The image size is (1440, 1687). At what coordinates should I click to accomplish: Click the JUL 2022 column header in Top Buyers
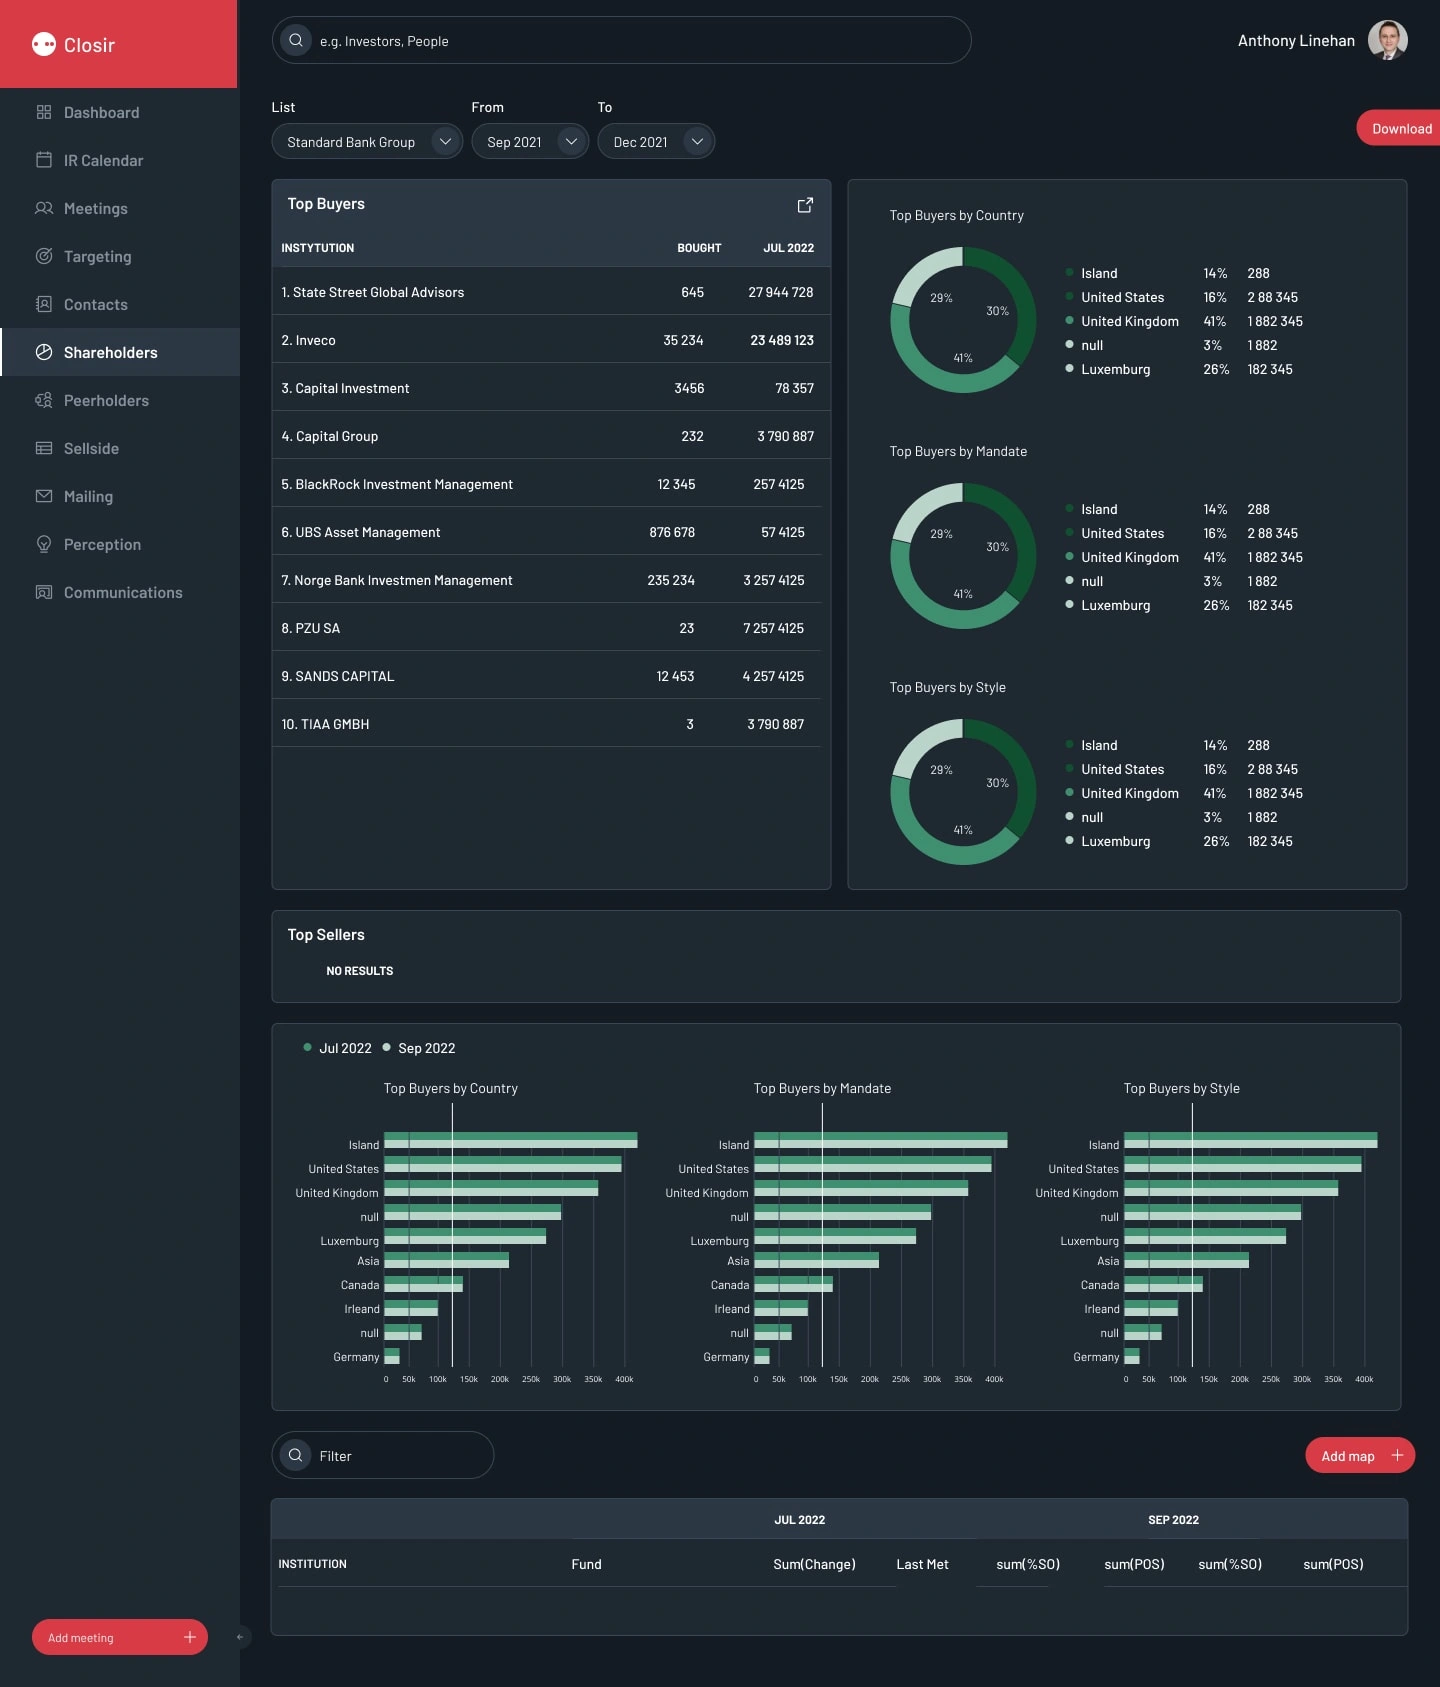[x=788, y=248]
